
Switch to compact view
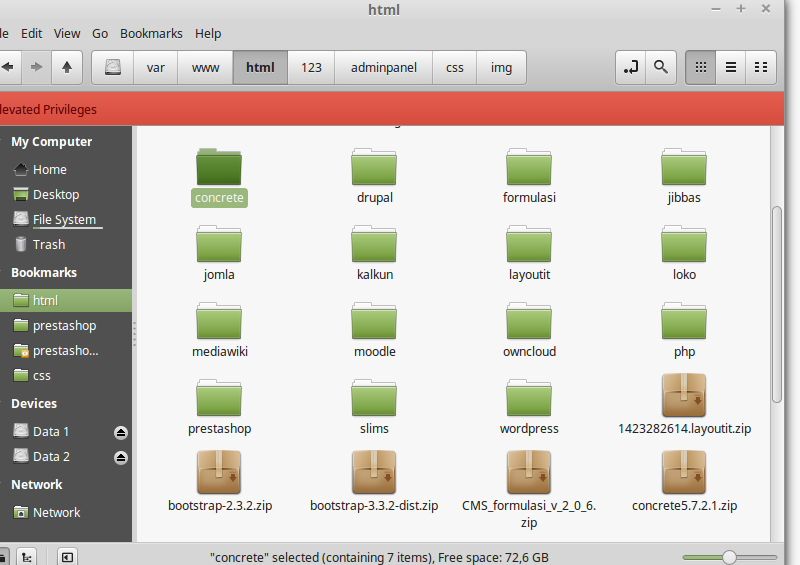point(761,67)
